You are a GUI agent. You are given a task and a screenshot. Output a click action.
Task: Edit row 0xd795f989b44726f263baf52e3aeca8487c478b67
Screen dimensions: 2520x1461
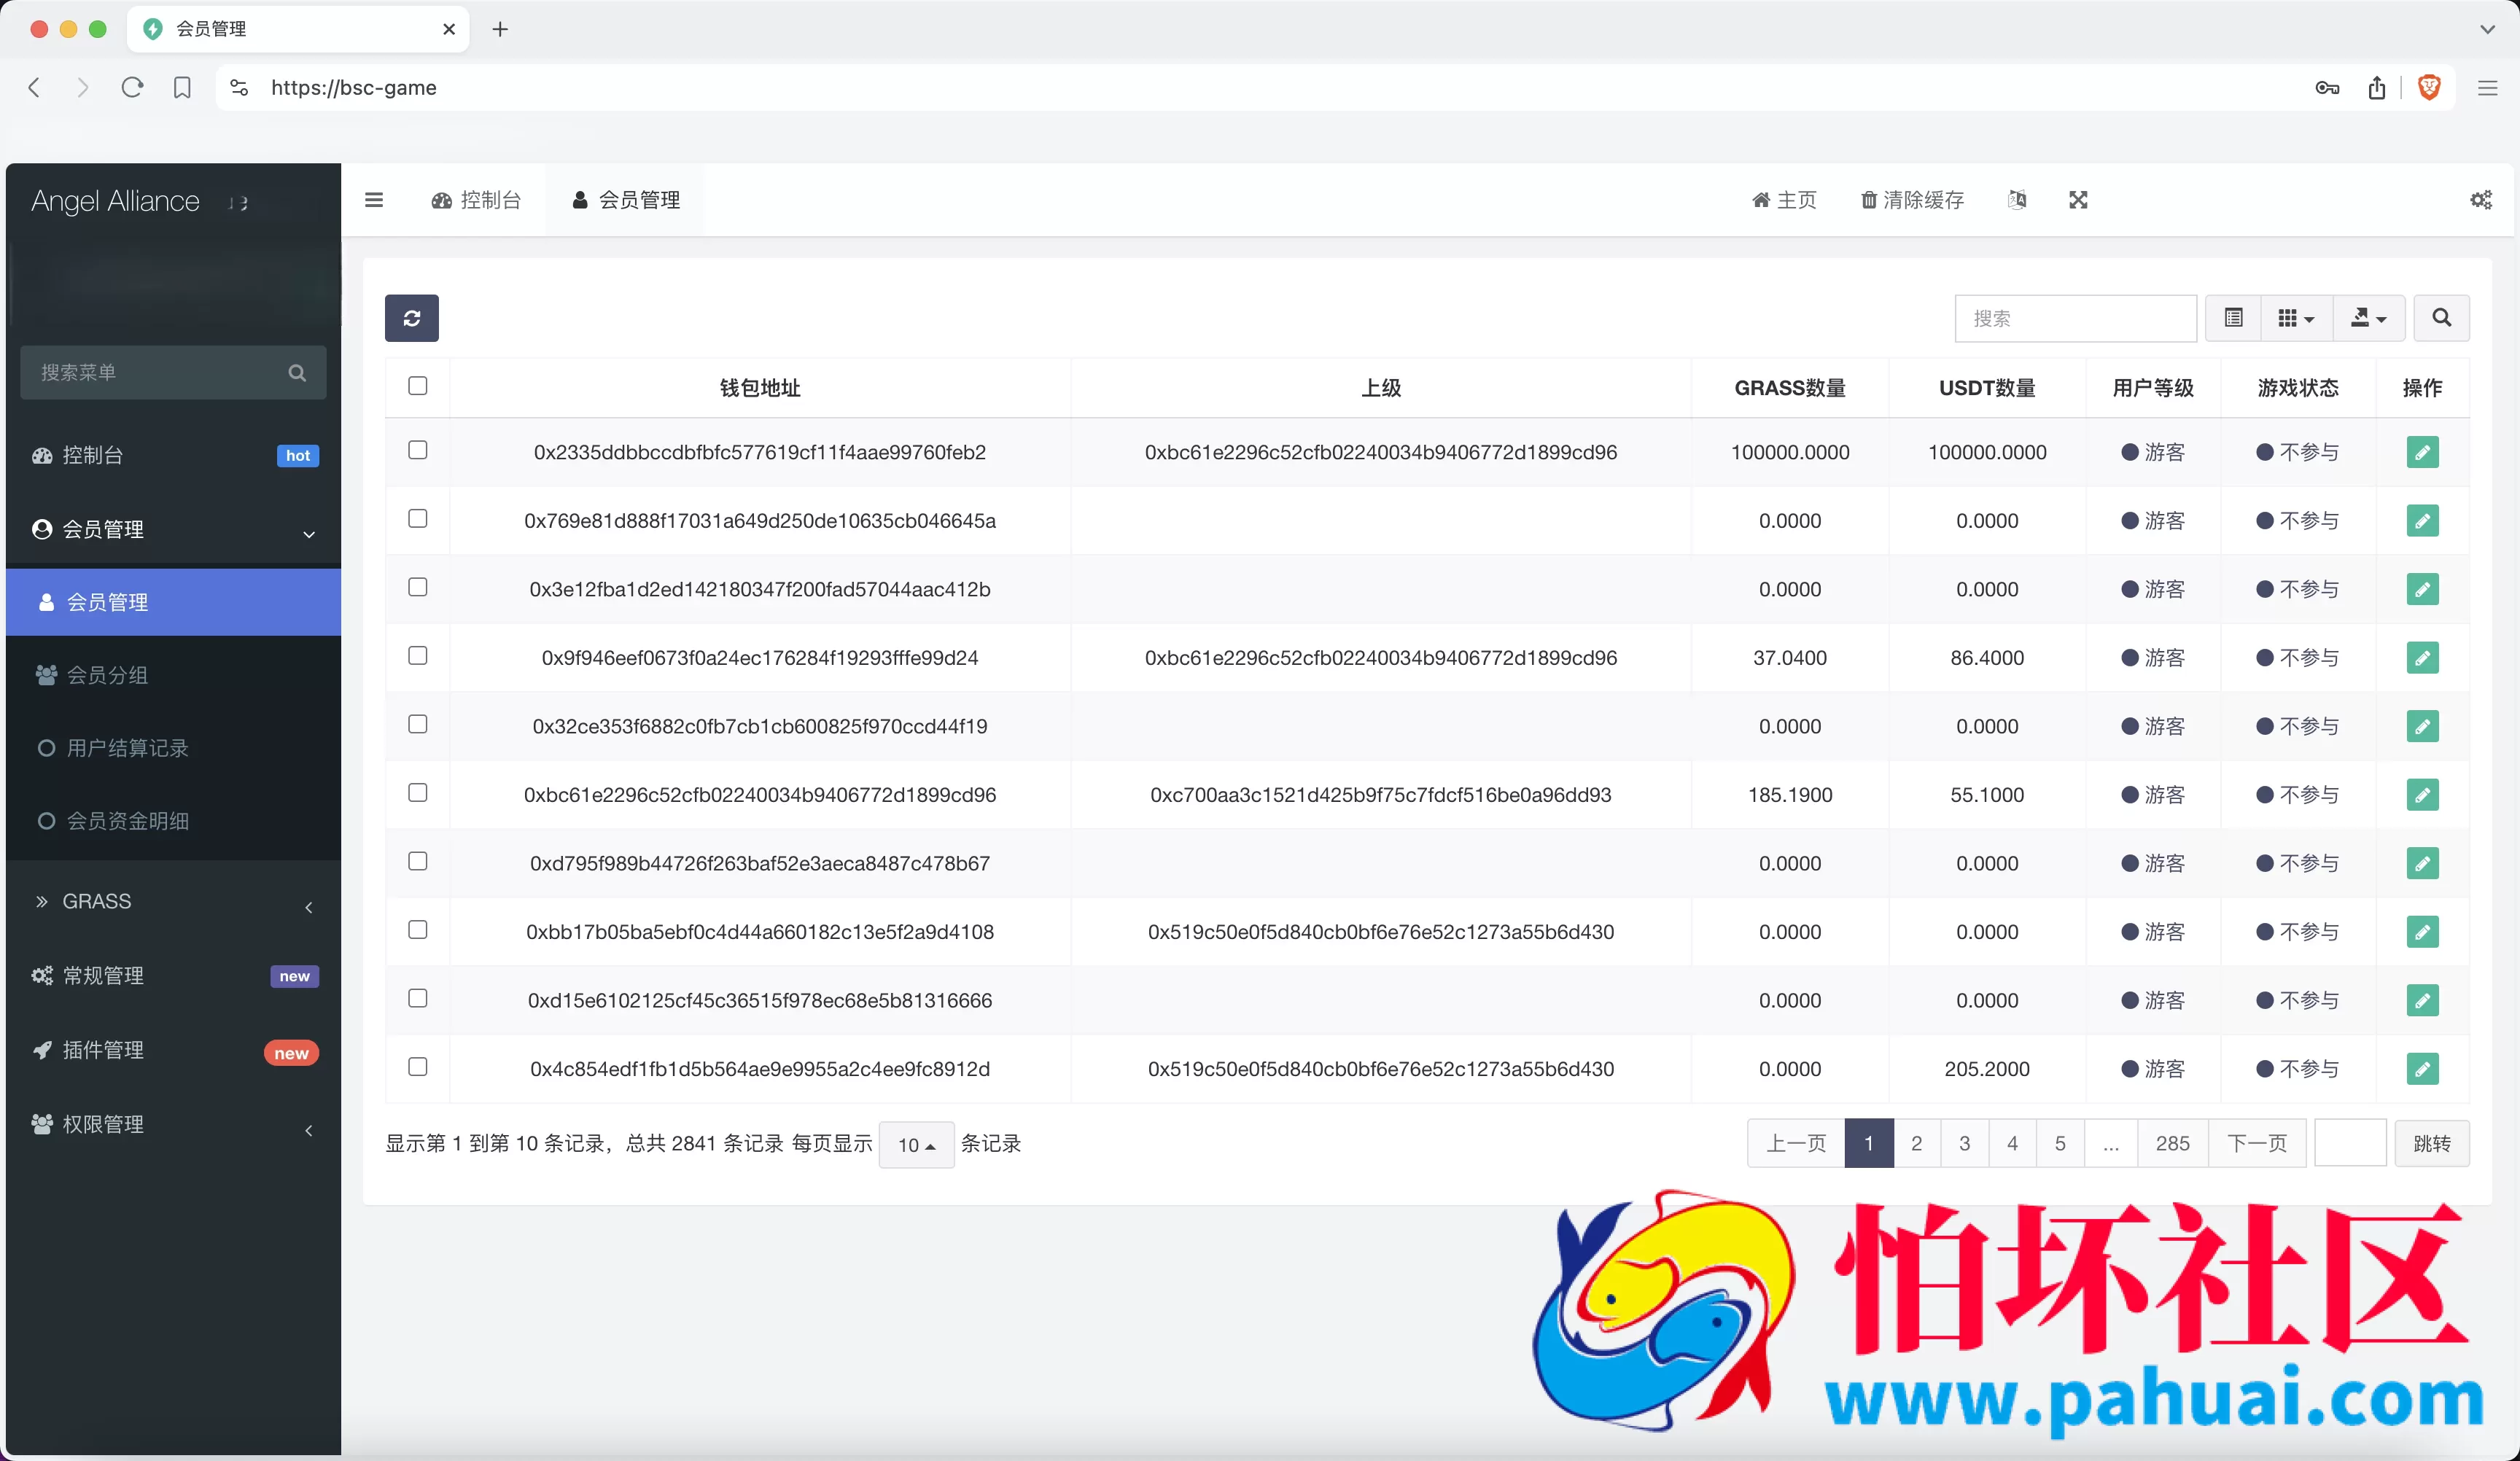point(2422,863)
